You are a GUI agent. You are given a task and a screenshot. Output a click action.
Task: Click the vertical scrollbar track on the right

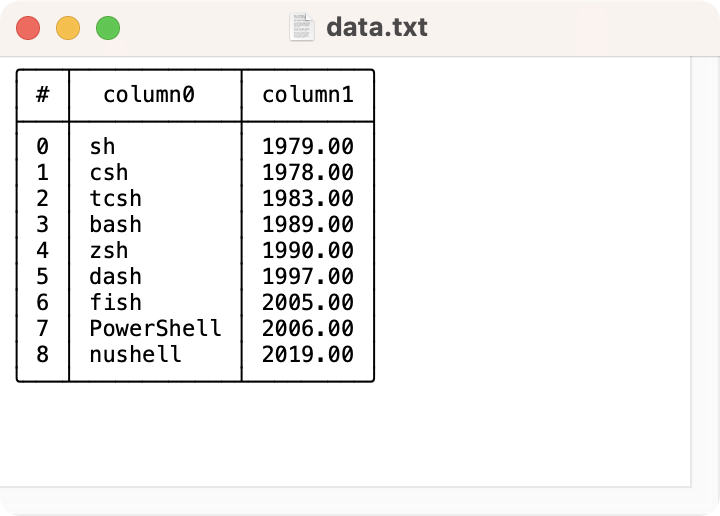coord(705,270)
